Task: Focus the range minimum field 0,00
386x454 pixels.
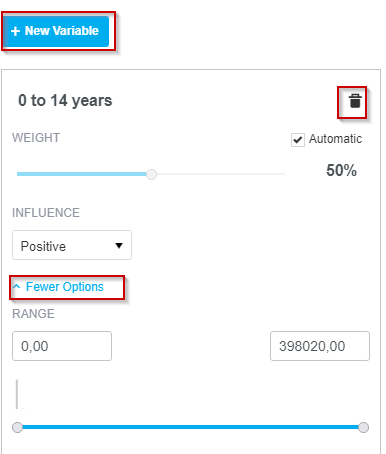Action: point(62,346)
